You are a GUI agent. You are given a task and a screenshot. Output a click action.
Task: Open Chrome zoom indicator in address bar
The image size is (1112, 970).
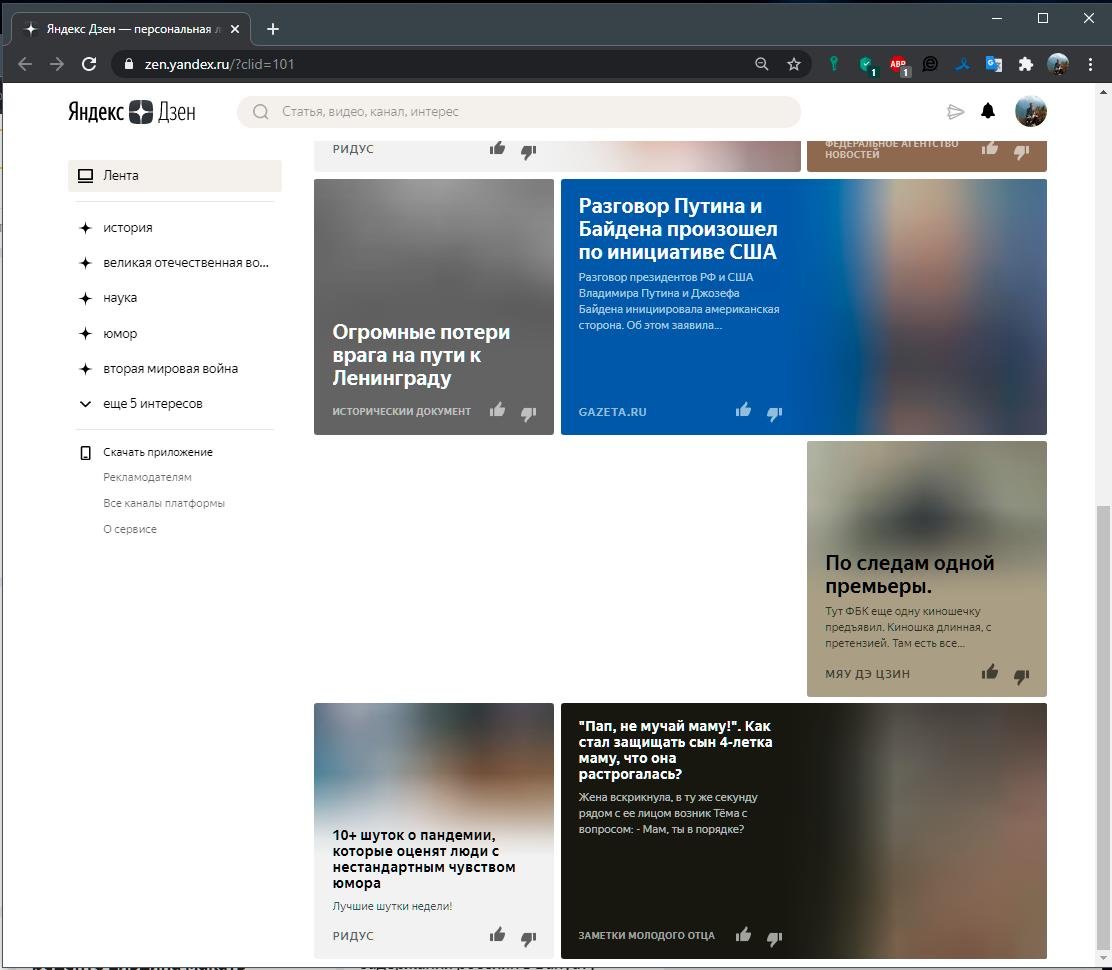pyautogui.click(x=762, y=64)
